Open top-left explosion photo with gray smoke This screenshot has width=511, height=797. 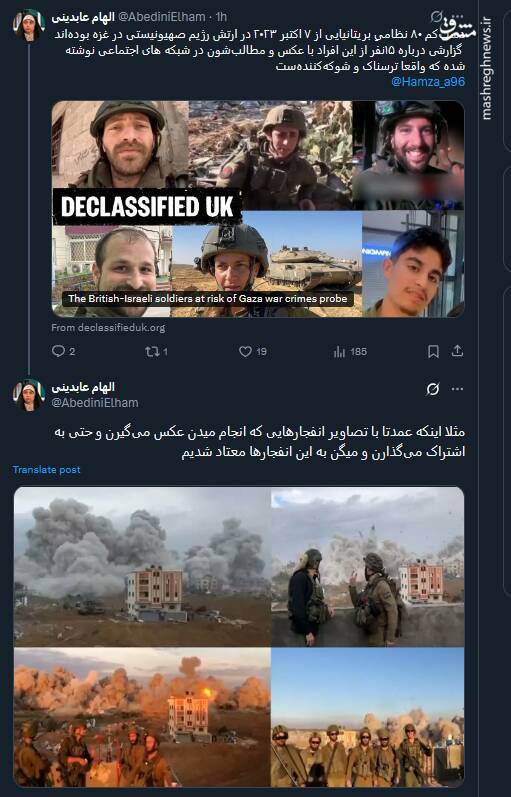click(142, 567)
